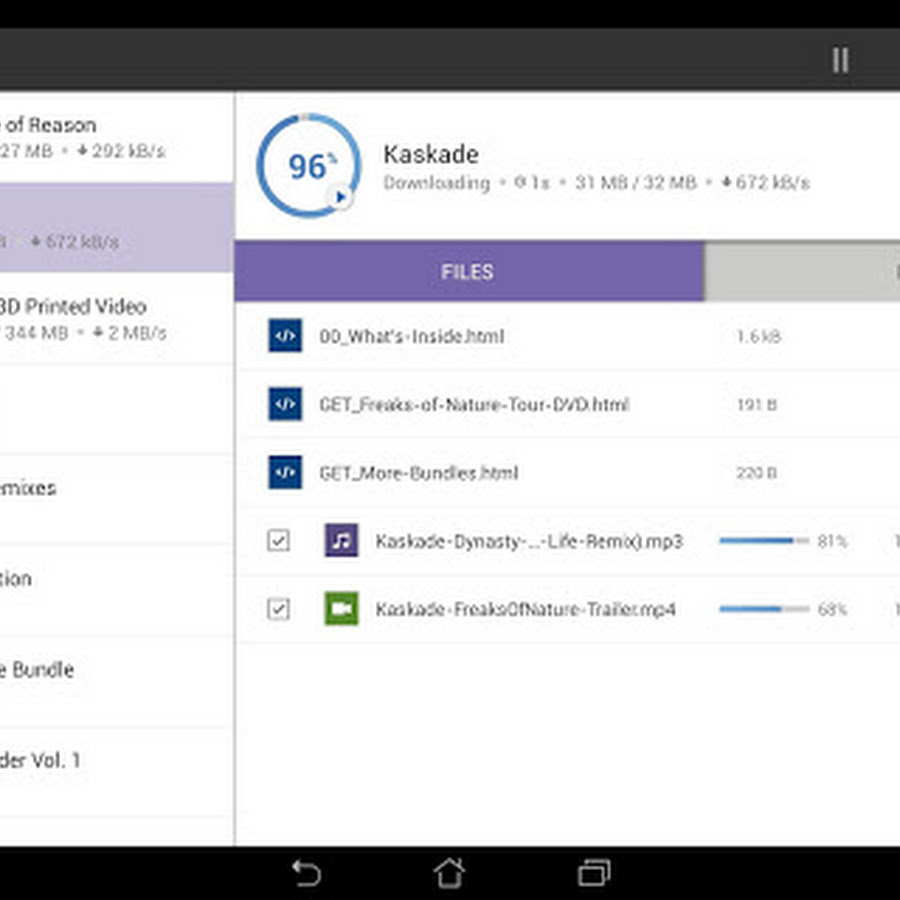This screenshot has height=900, width=900.
Task: Open the 96% circular progress indicator
Action: click(x=309, y=166)
